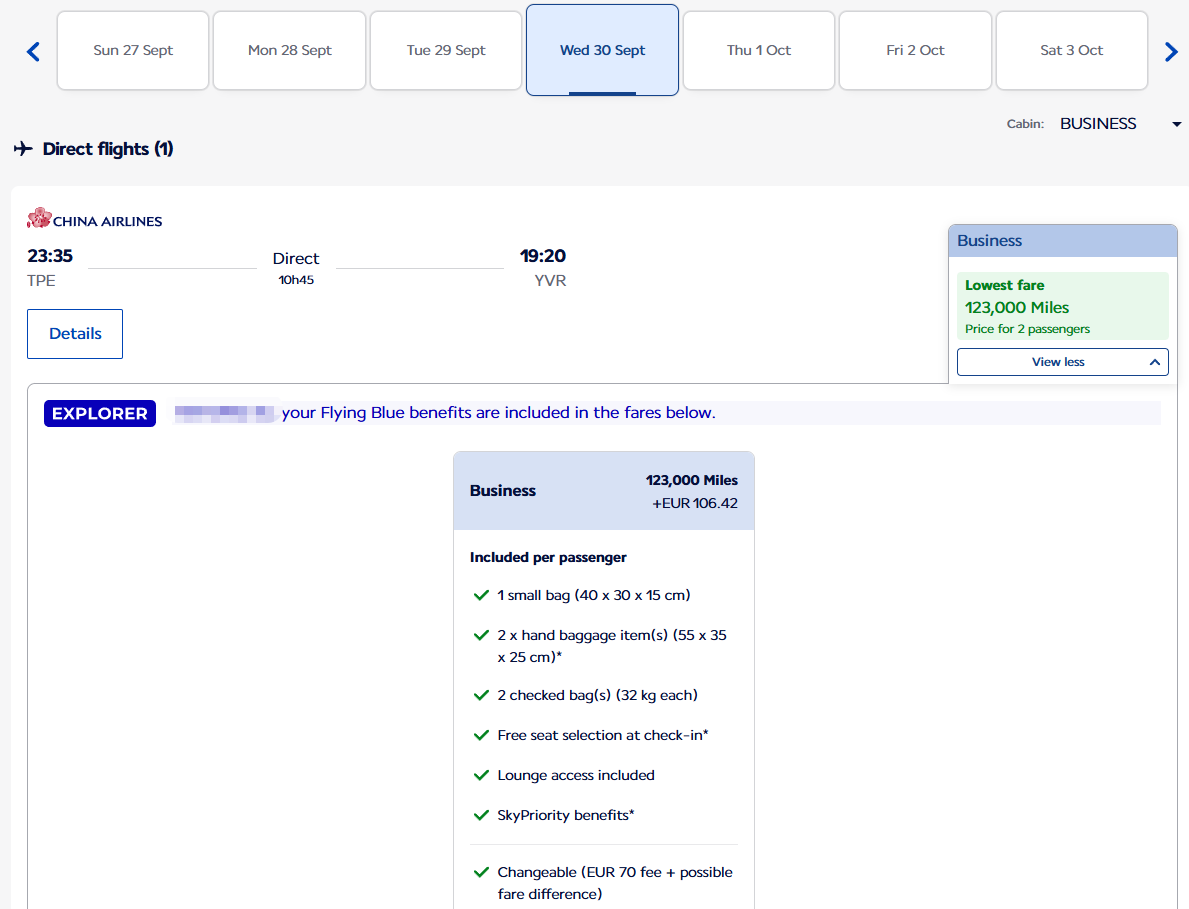Image resolution: width=1189 pixels, height=909 pixels.
Task: Click the checkmark beside SkyPriority benefits
Action: click(x=481, y=815)
